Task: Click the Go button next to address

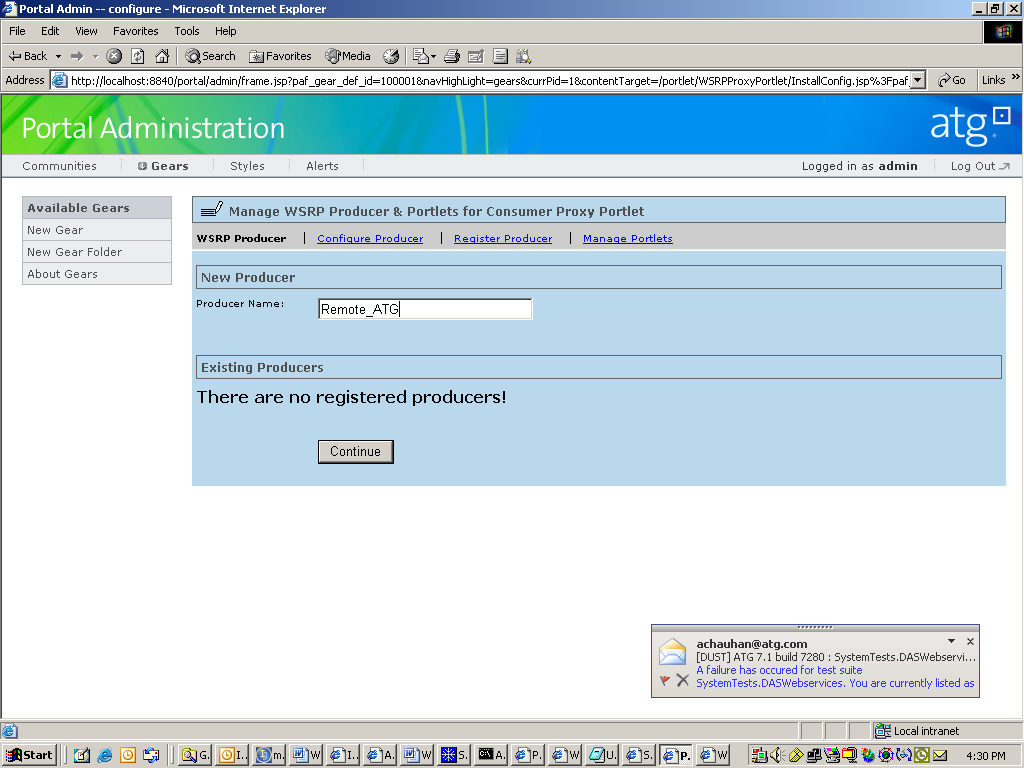Action: [x=952, y=80]
